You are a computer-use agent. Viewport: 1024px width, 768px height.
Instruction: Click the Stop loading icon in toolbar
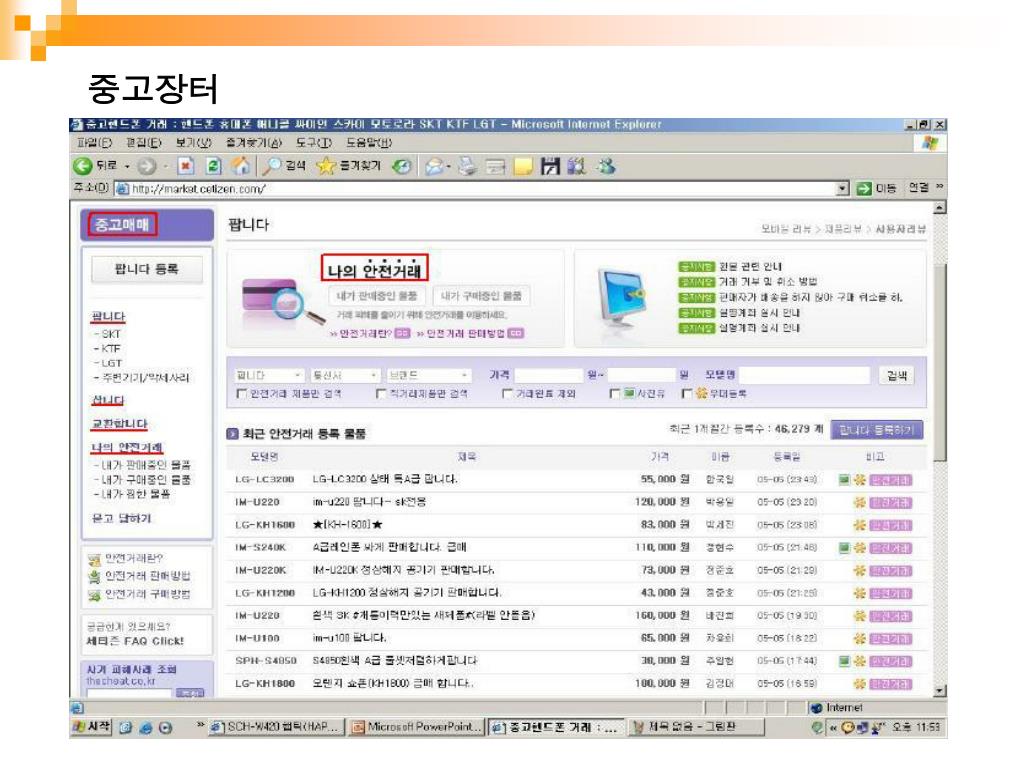[x=186, y=167]
